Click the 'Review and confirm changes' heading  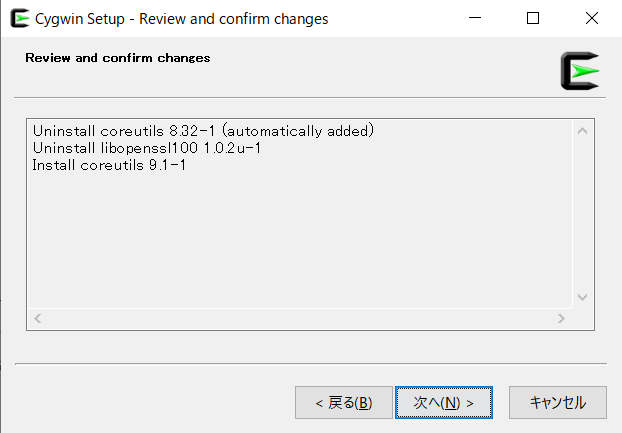click(117, 58)
